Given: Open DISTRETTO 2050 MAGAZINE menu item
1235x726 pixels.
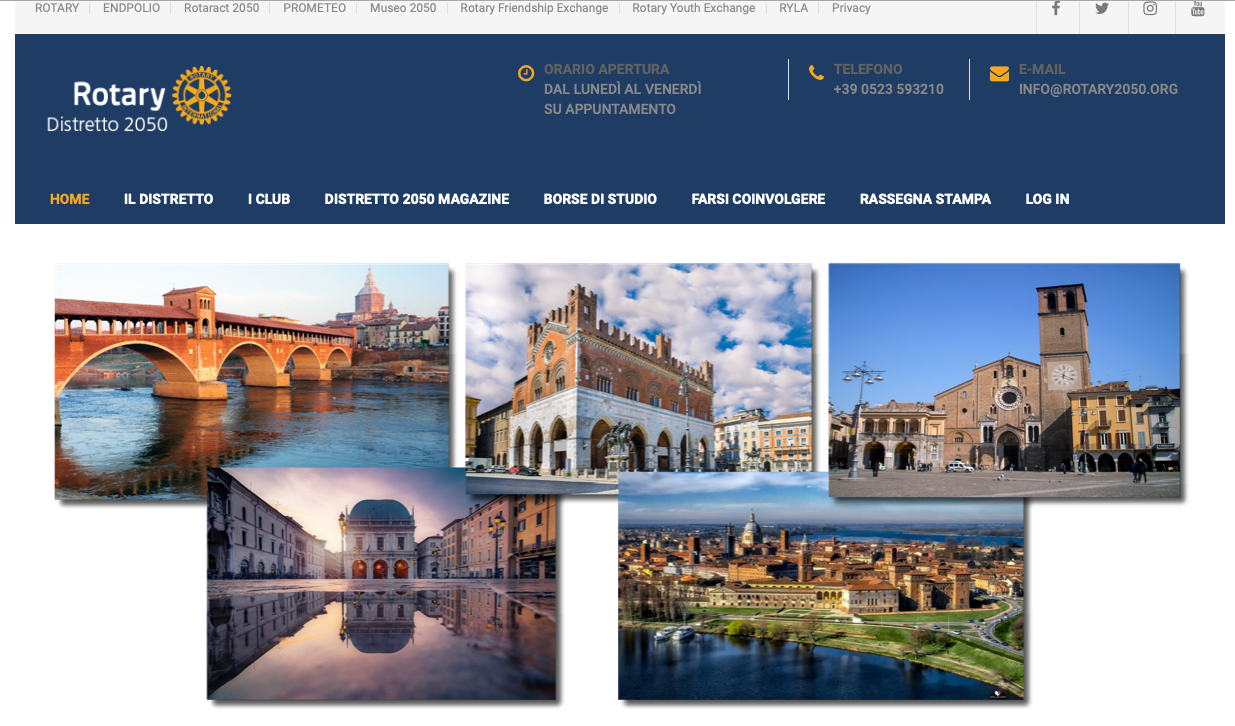Looking at the screenshot, I should (x=417, y=199).
